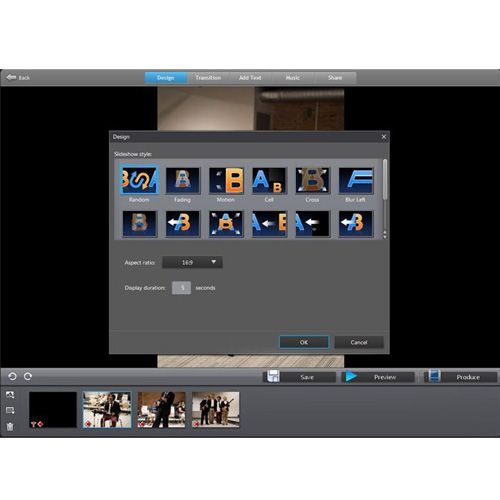Click the Produce button
The width and height of the screenshot is (500, 500).
click(x=460, y=377)
